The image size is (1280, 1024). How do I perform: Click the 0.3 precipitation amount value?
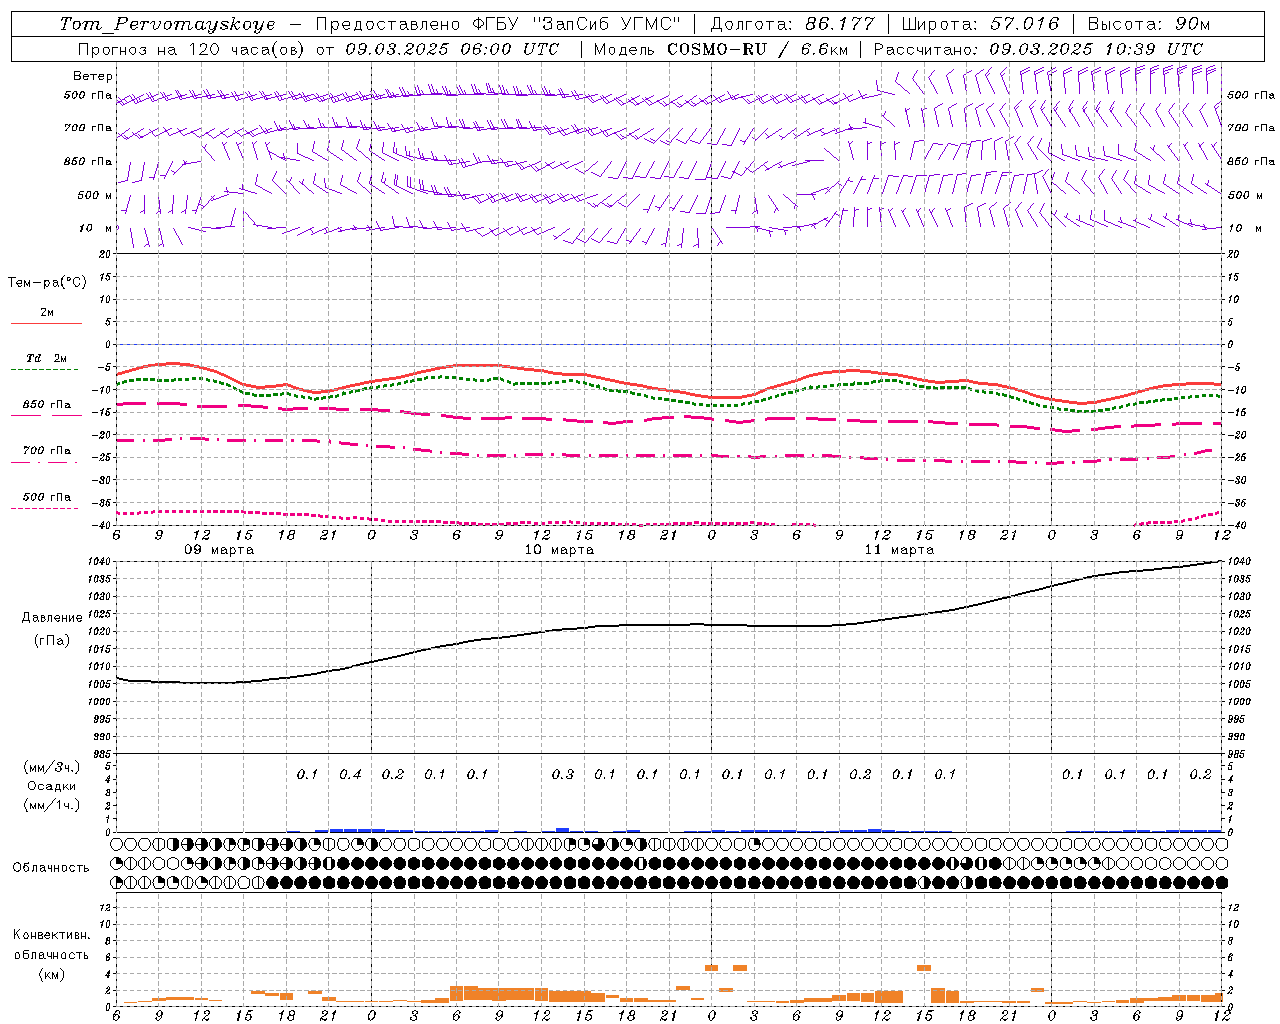563,775
